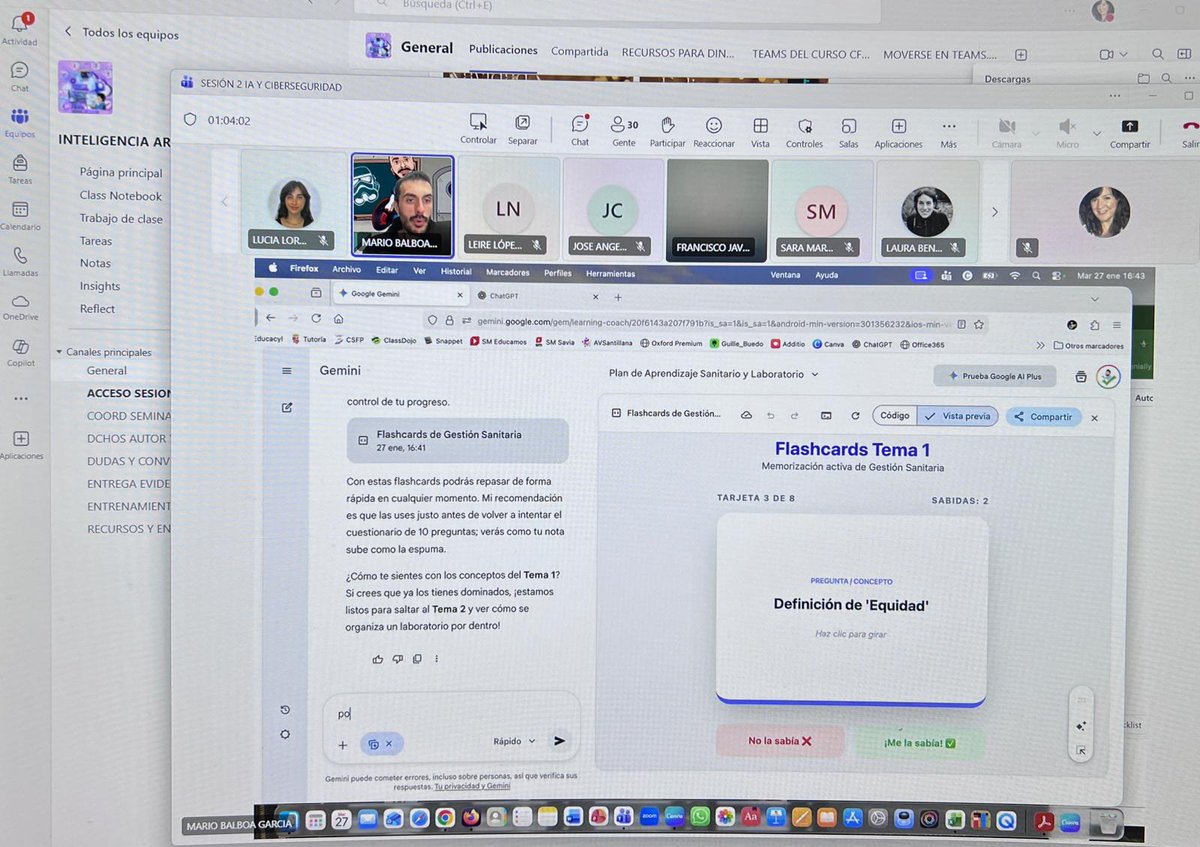1200x847 pixels.
Task: Open Aplicaciones in the Teams left sidebar
Action: (21, 445)
